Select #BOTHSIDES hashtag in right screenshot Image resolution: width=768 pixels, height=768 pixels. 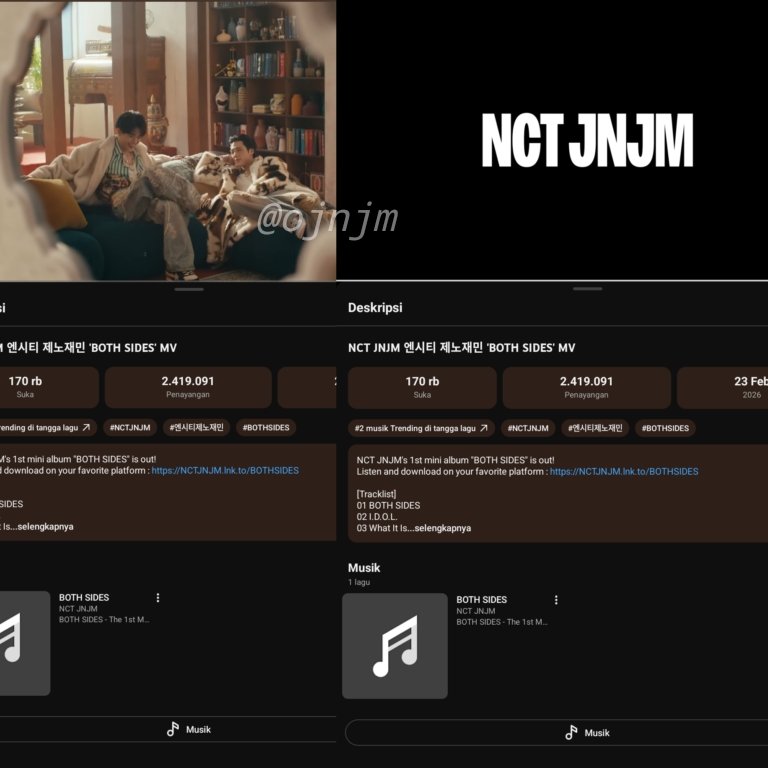665,428
